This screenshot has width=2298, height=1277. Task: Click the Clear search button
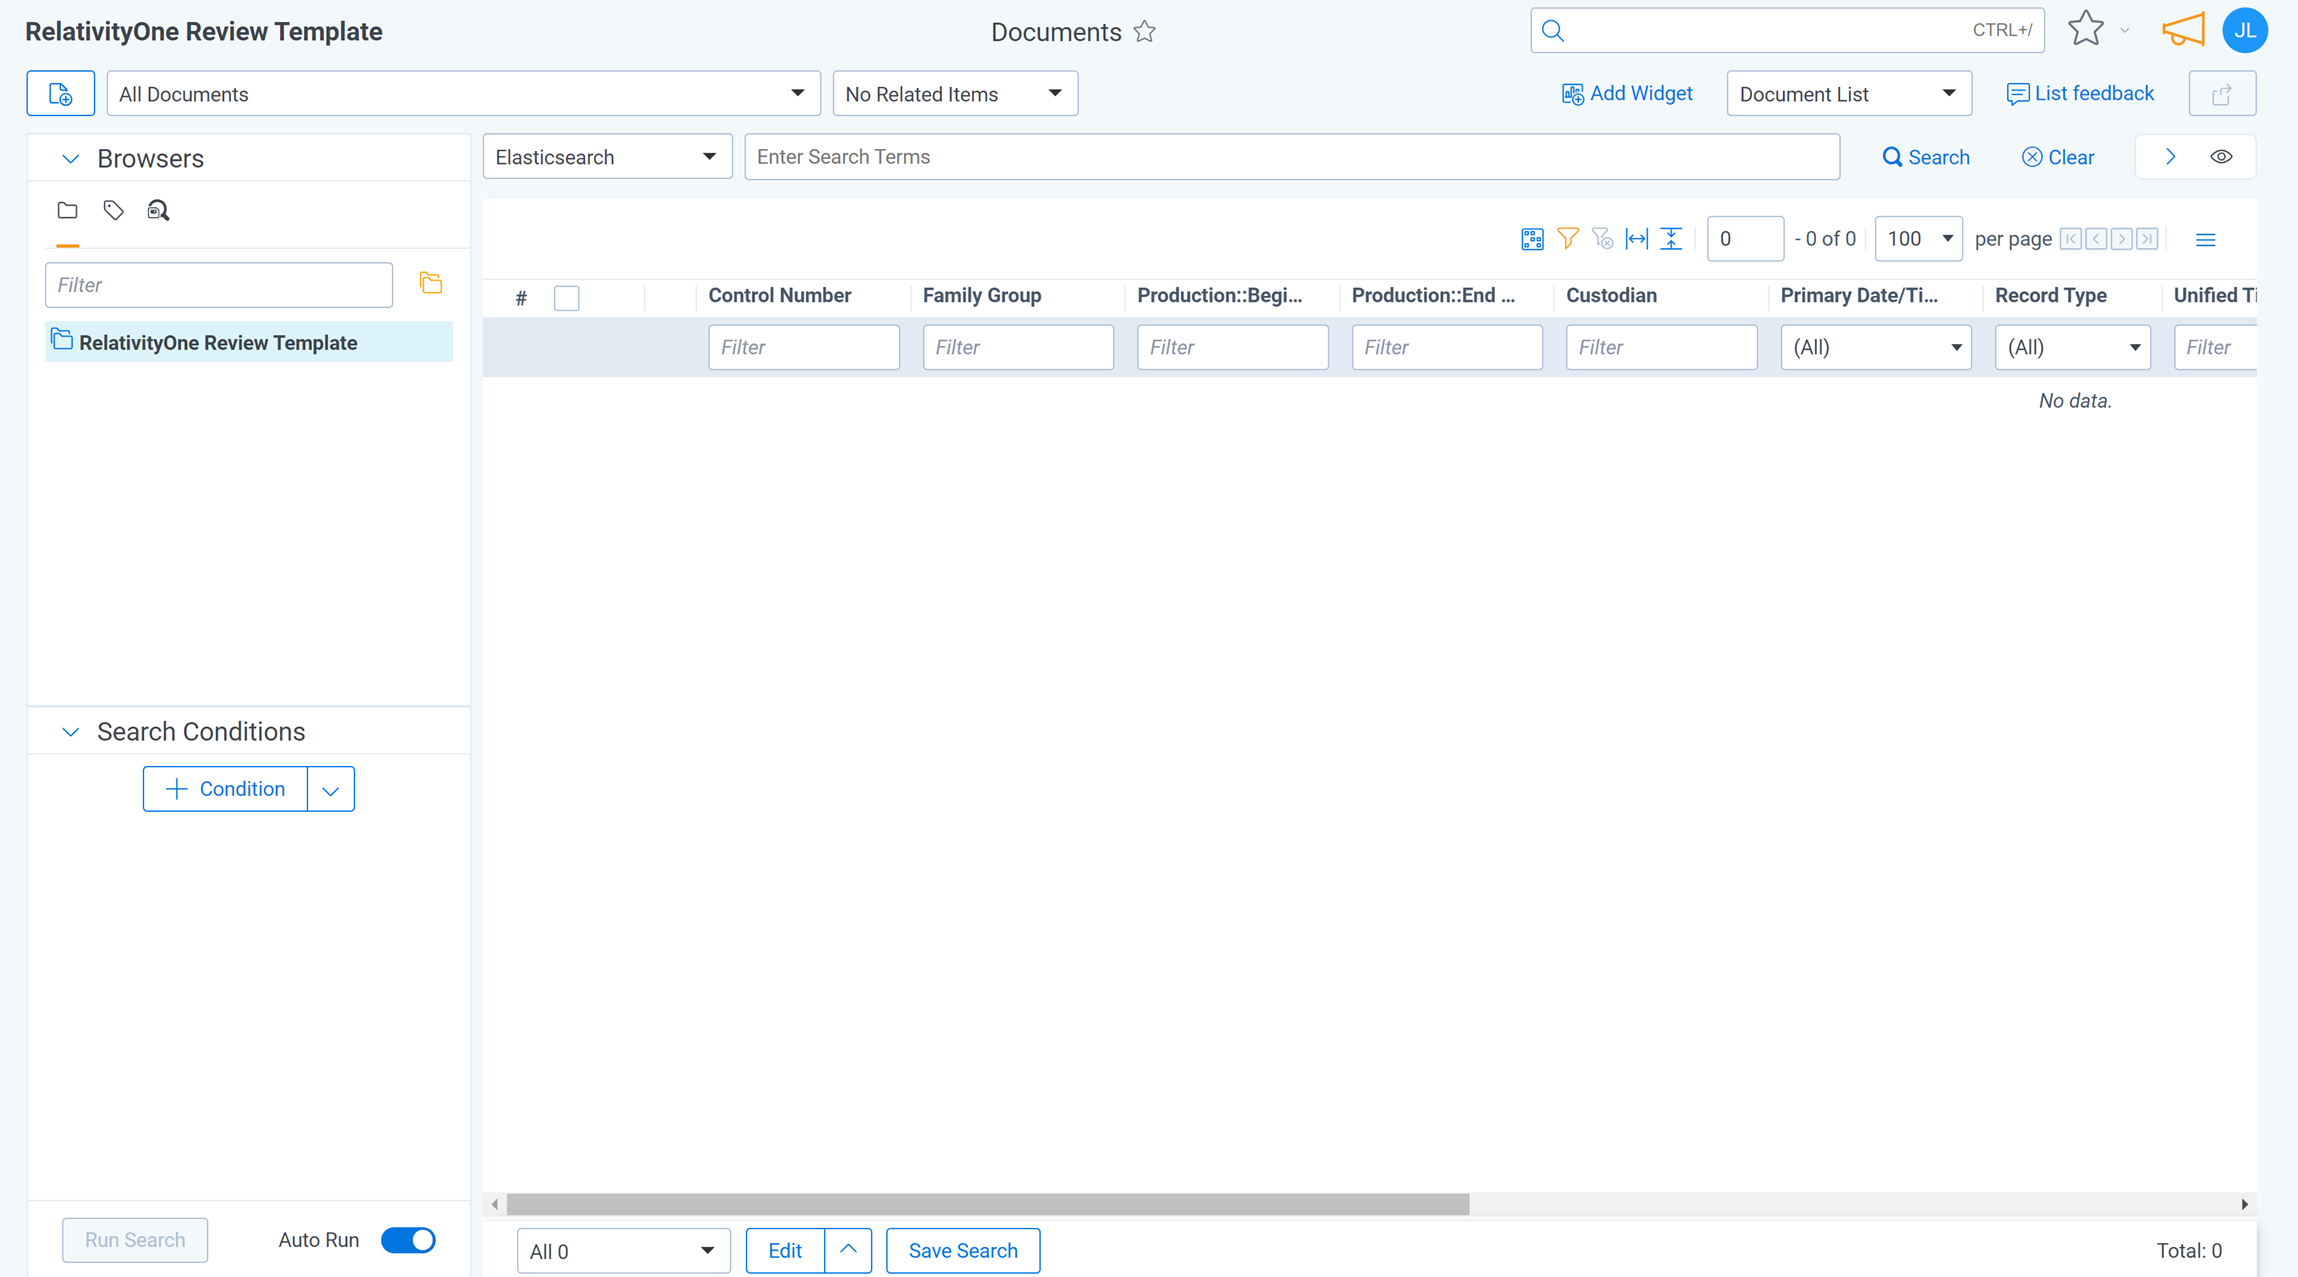pos(2058,157)
